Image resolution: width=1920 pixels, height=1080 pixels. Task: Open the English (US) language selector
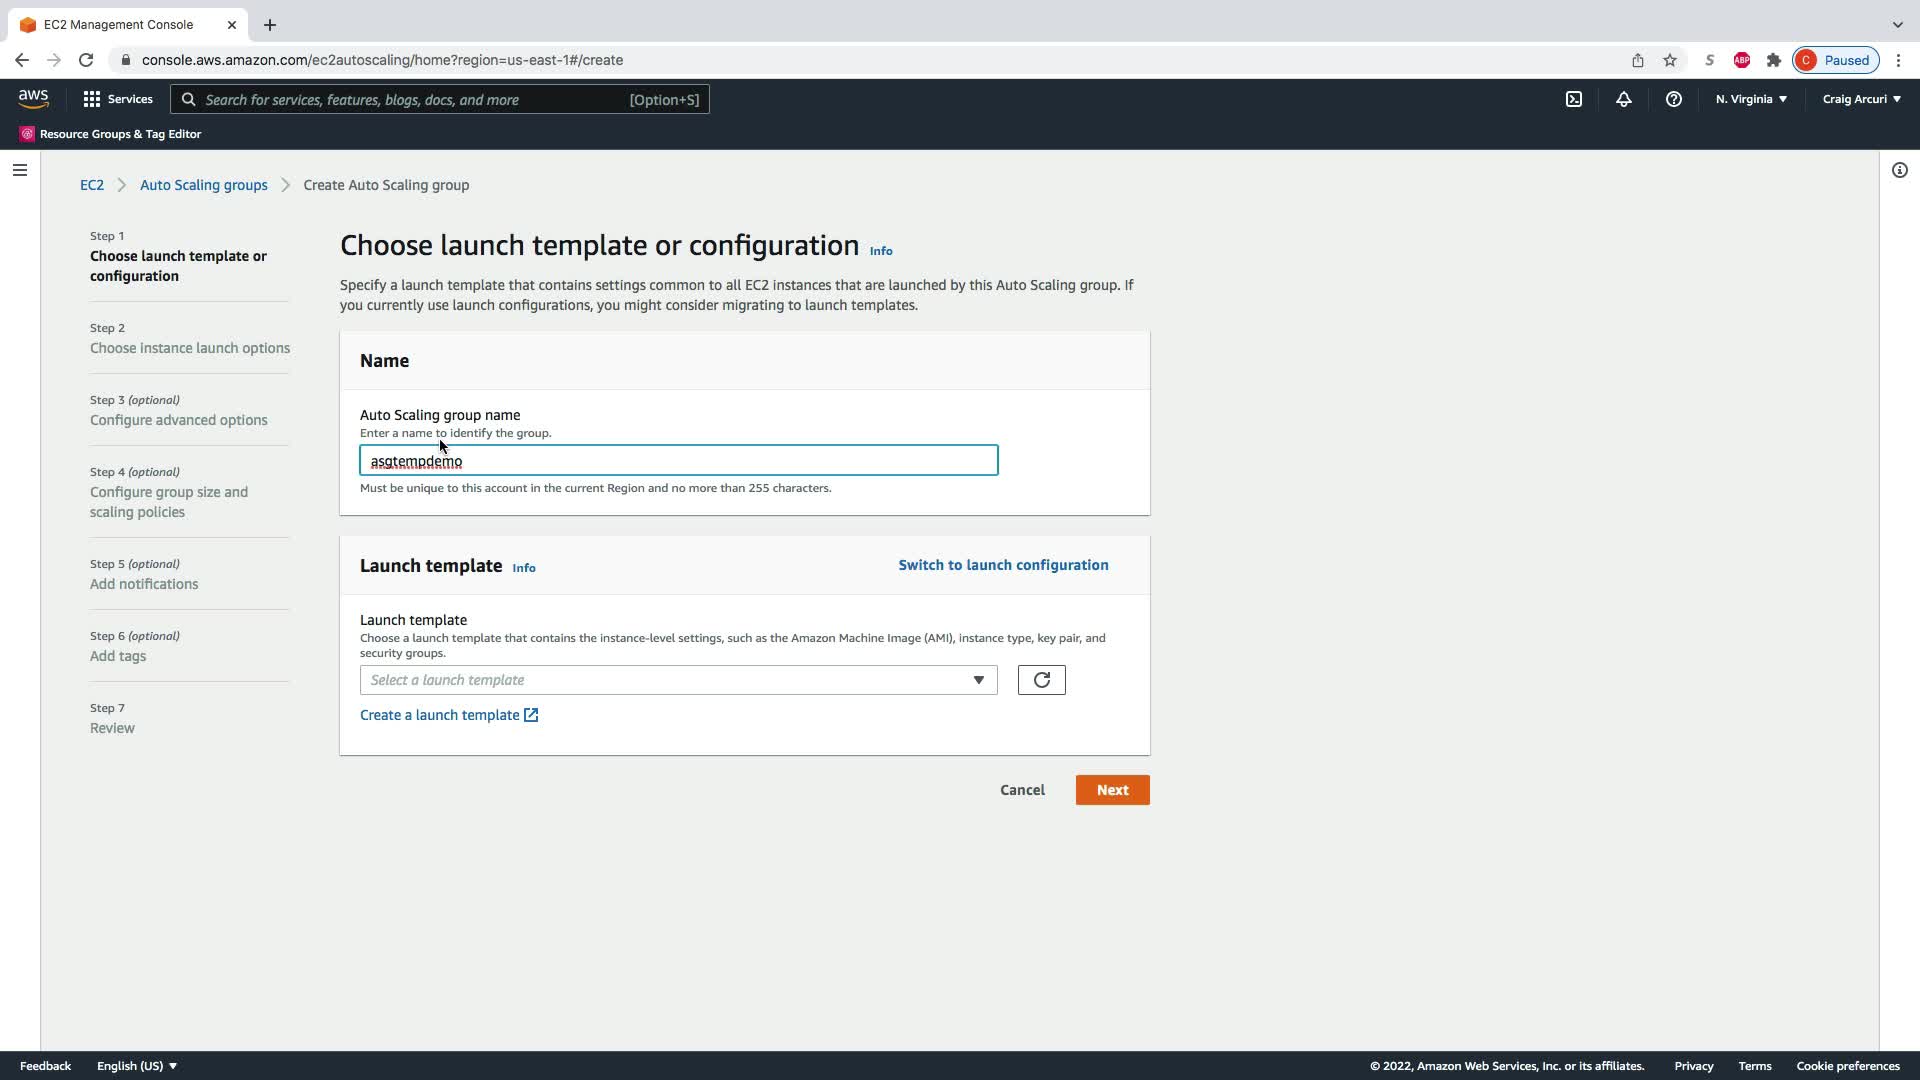click(137, 1066)
